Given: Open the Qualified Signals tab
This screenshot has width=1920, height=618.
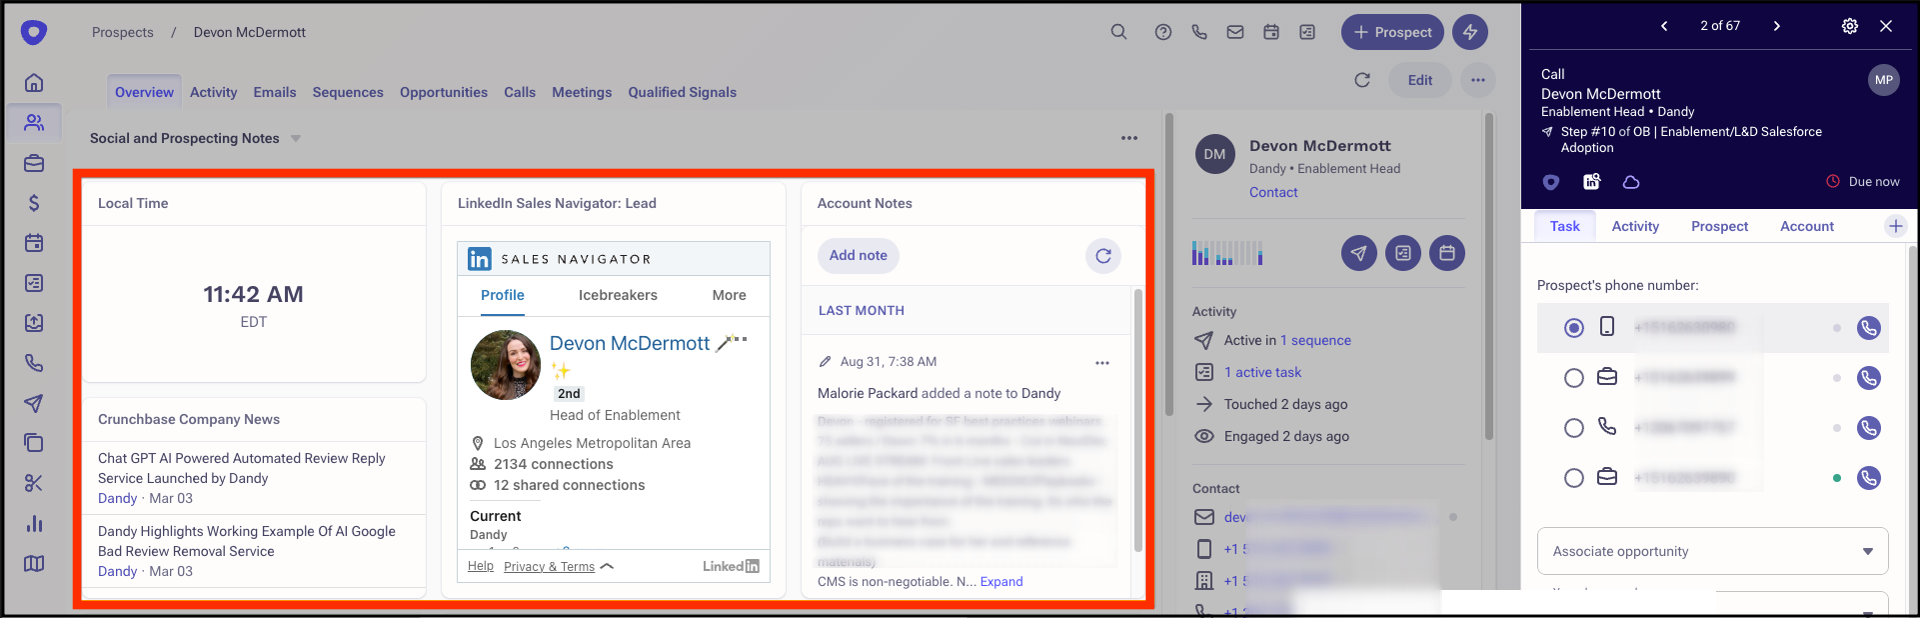Looking at the screenshot, I should pos(682,92).
